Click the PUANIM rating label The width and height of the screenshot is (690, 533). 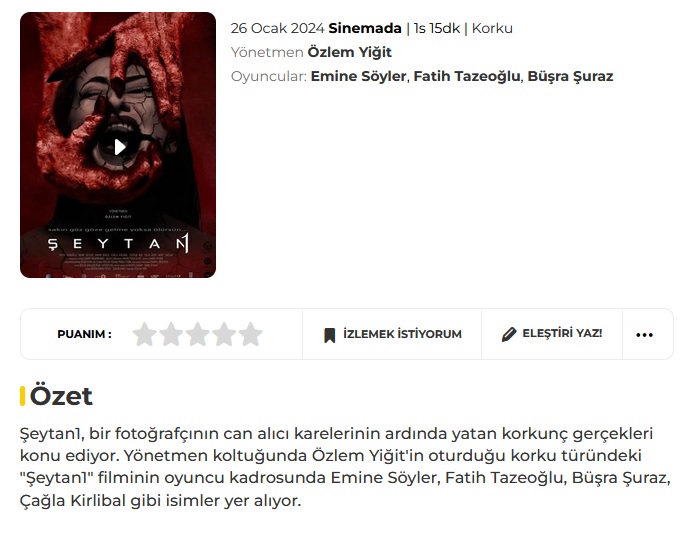84,334
